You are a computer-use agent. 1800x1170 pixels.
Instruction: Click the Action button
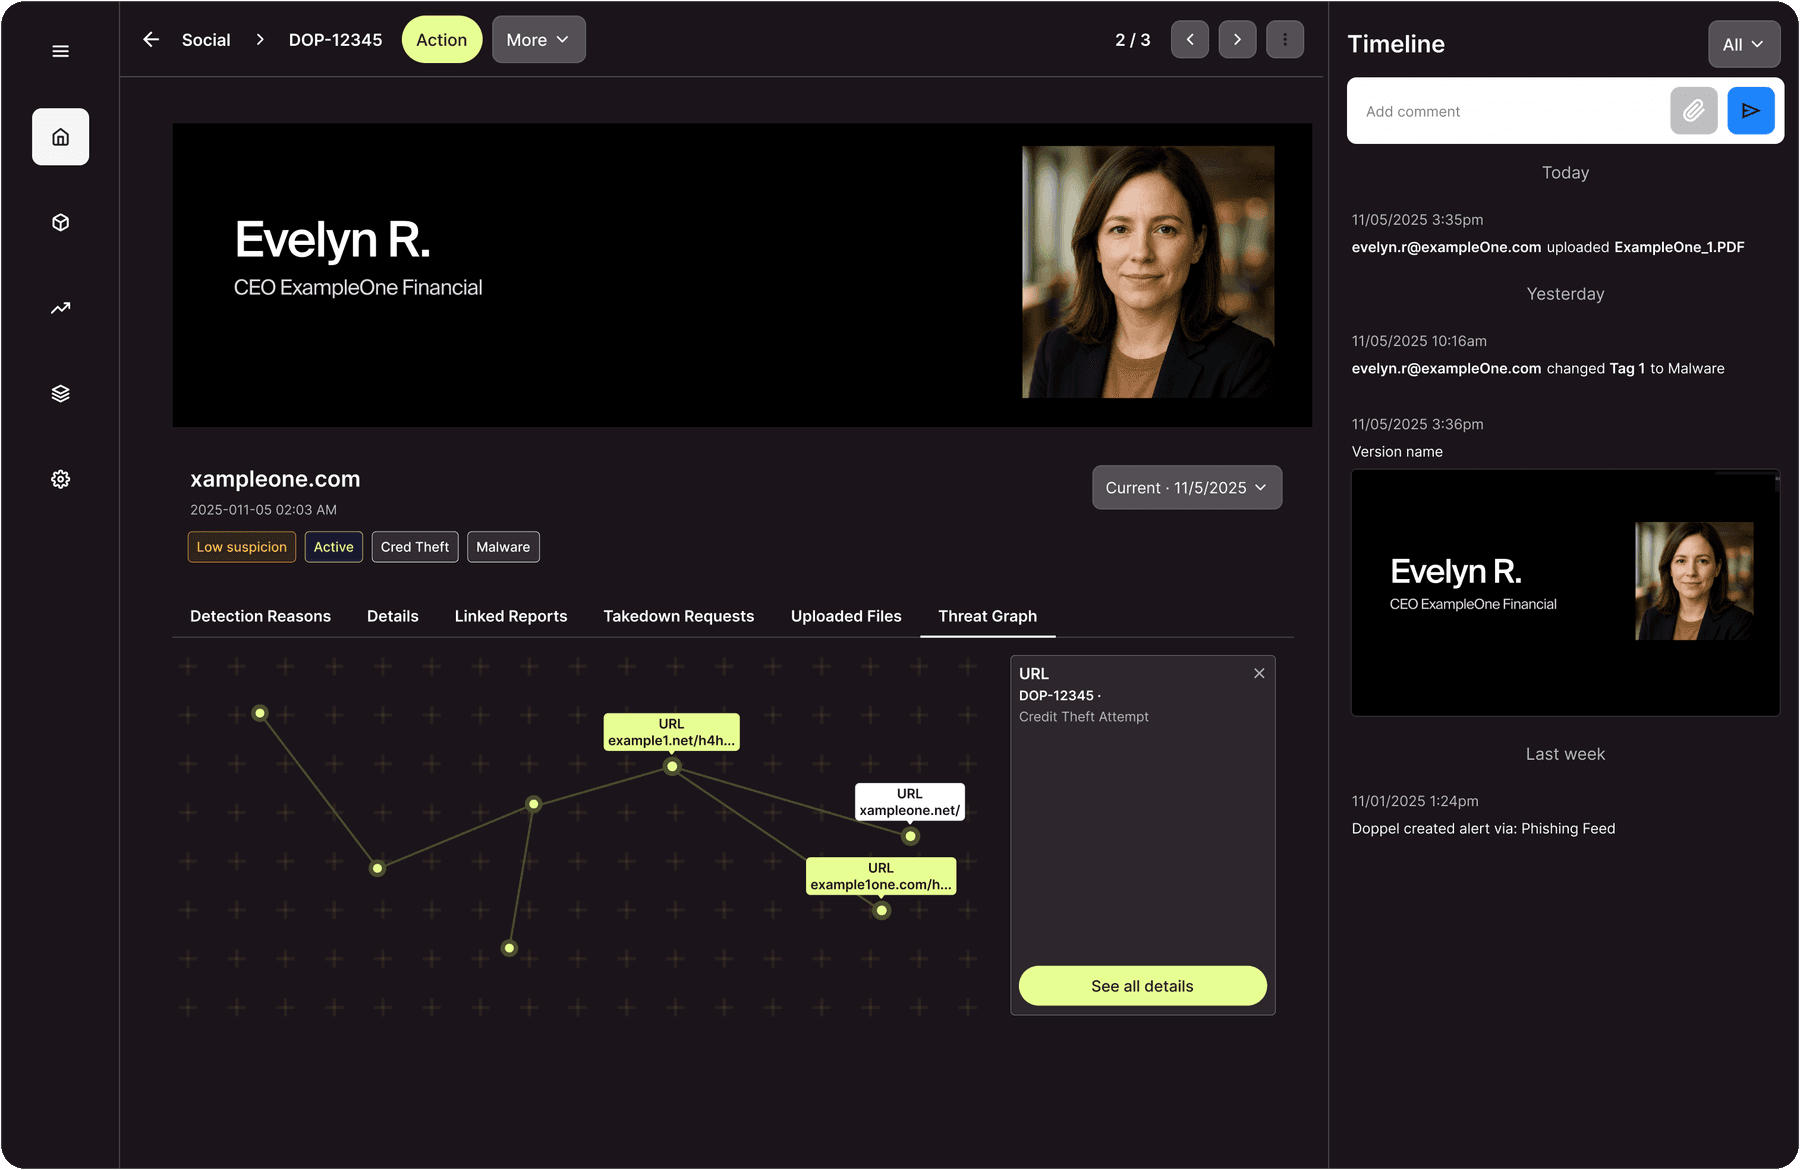pos(441,39)
